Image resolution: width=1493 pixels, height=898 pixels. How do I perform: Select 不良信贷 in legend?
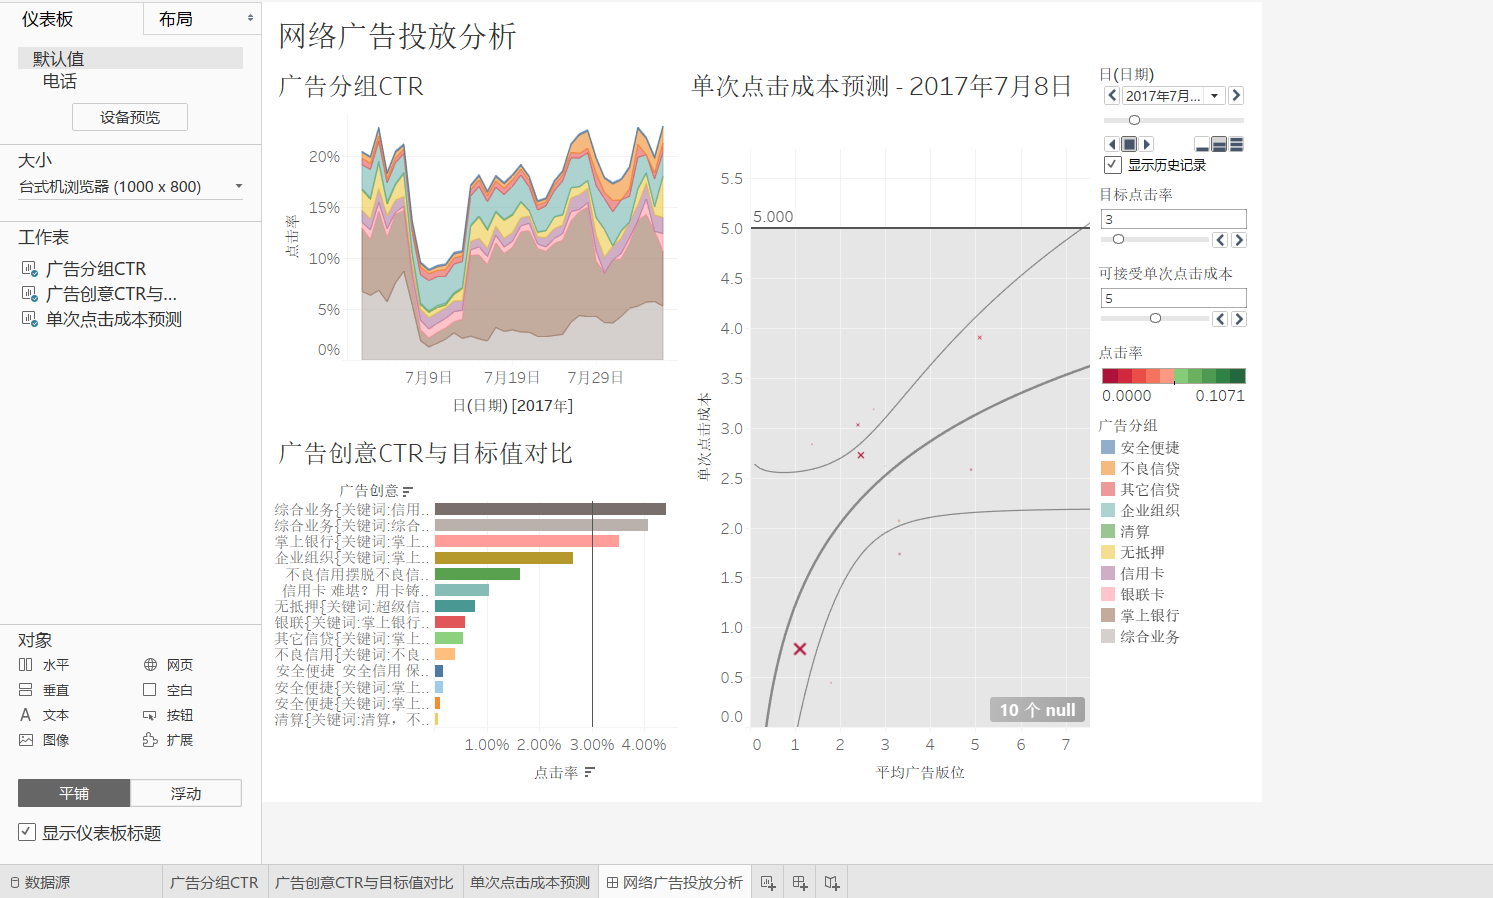[x=1140, y=468]
